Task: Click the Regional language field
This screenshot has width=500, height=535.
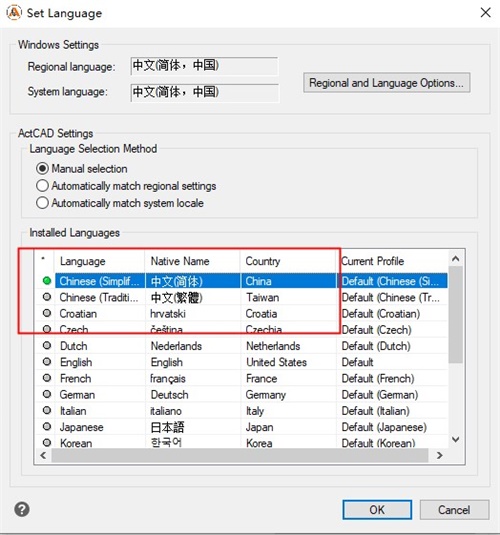Action: (204, 66)
